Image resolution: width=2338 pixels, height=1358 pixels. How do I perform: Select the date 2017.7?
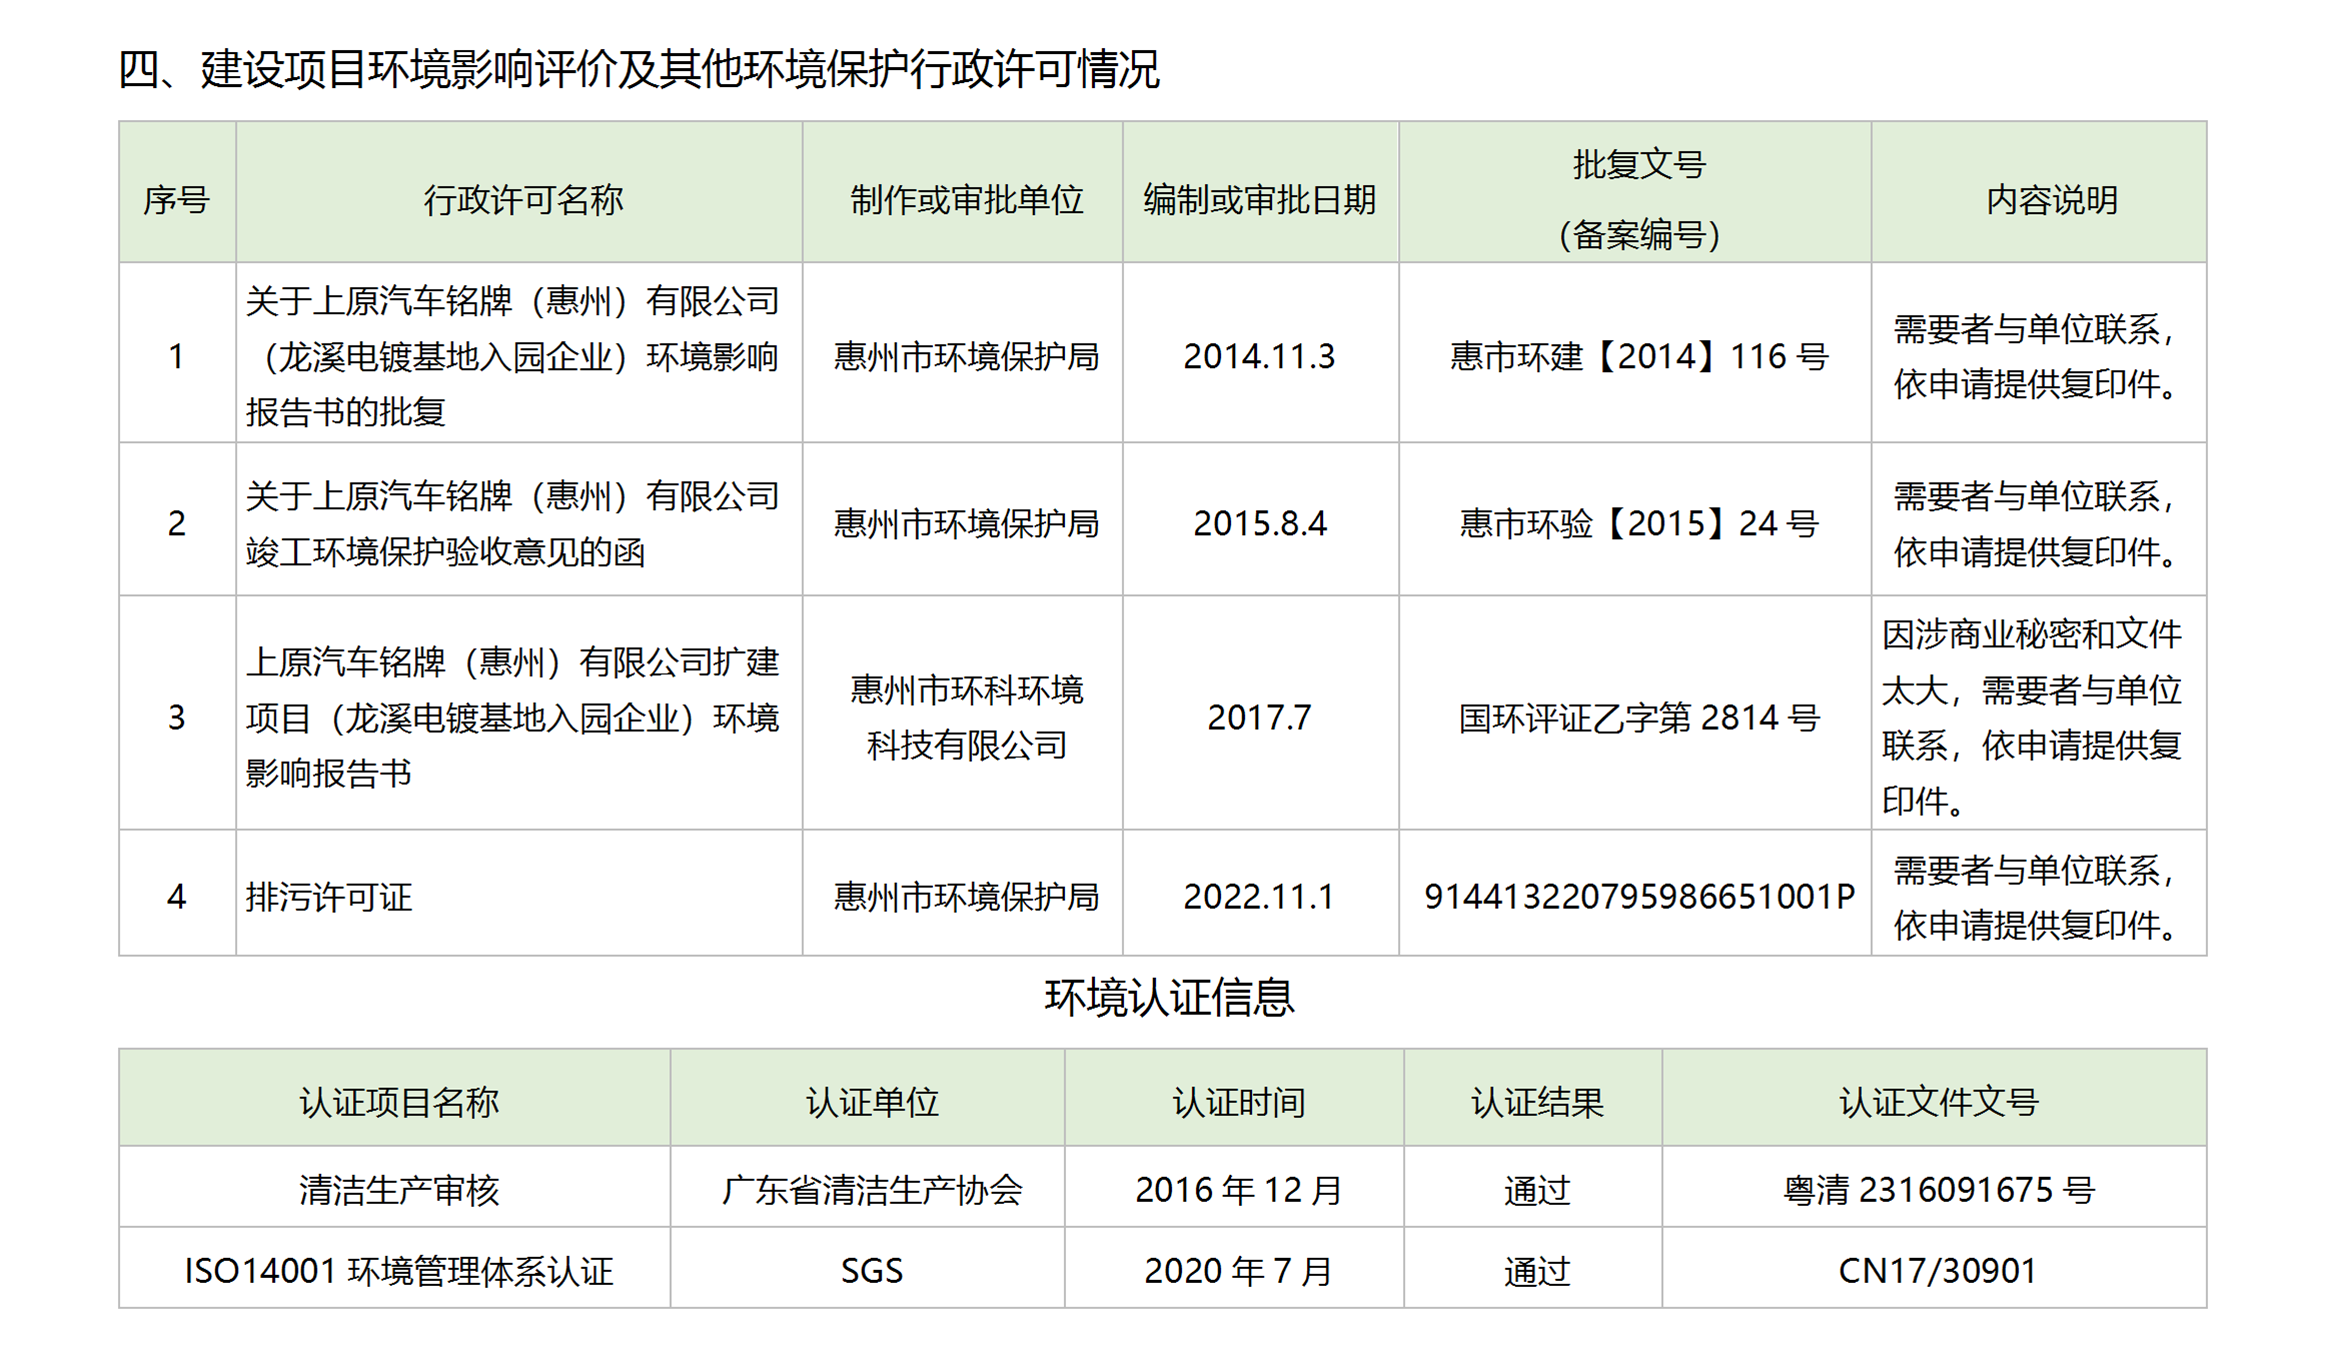click(1259, 717)
